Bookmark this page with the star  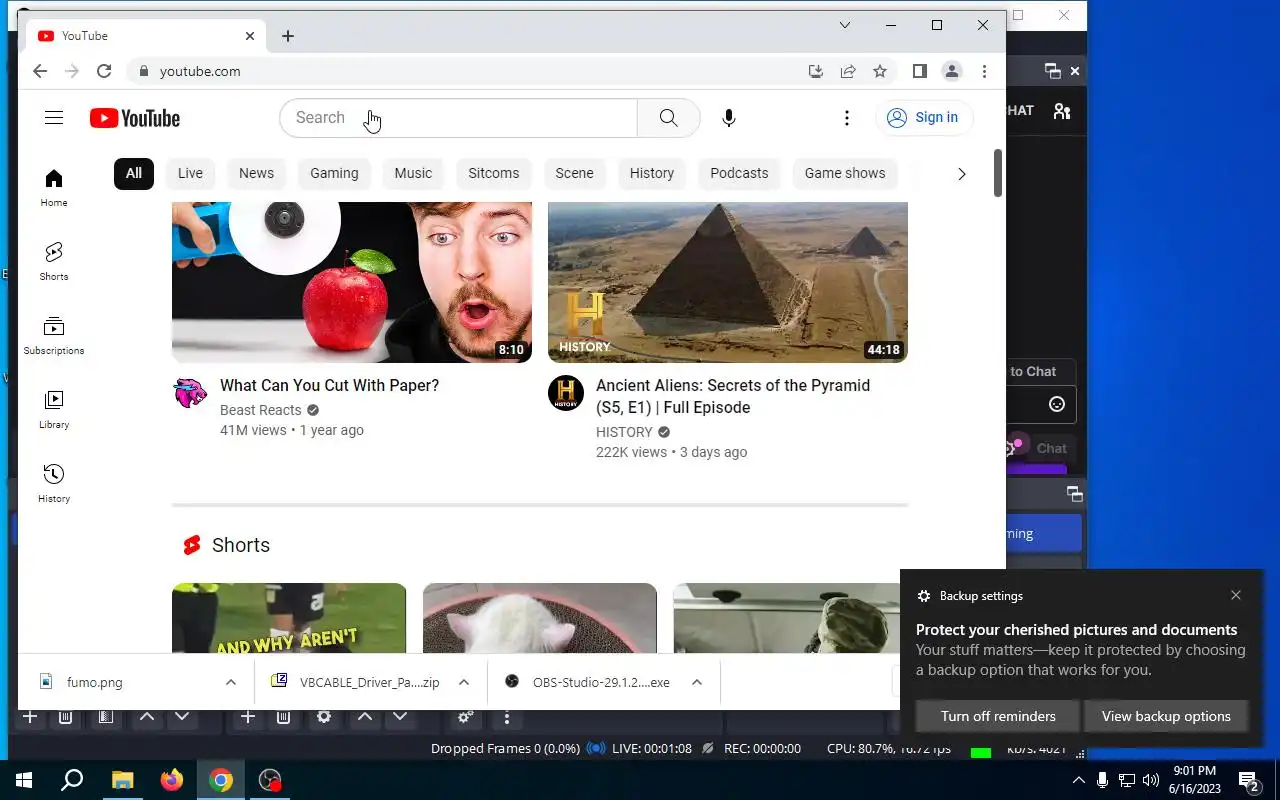[x=880, y=71]
